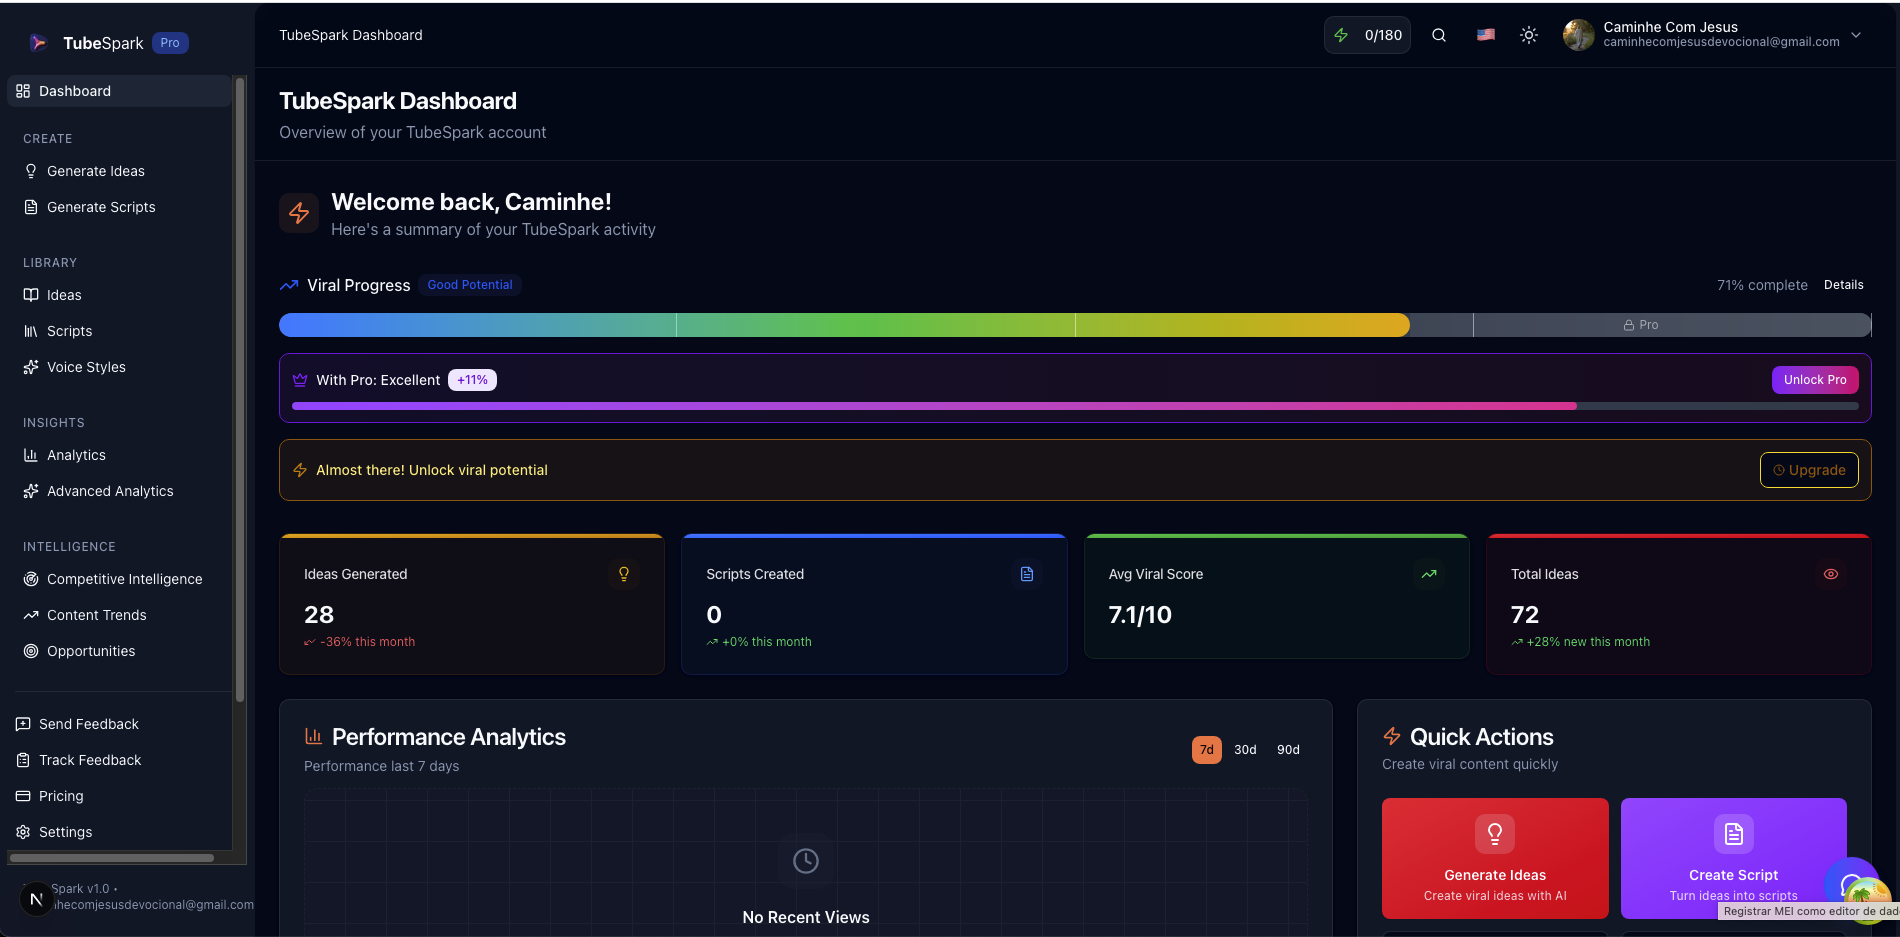Click the +11% badge
This screenshot has width=1900, height=937.
click(472, 380)
